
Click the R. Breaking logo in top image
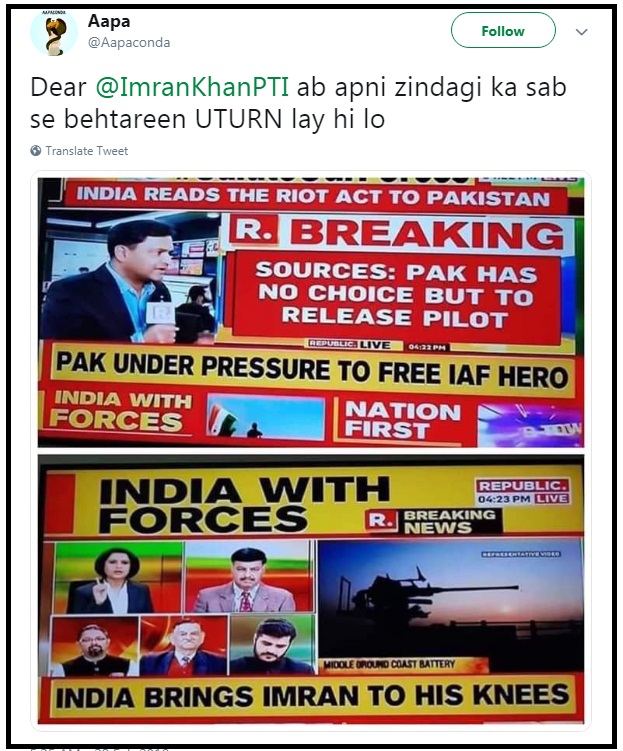coord(397,235)
